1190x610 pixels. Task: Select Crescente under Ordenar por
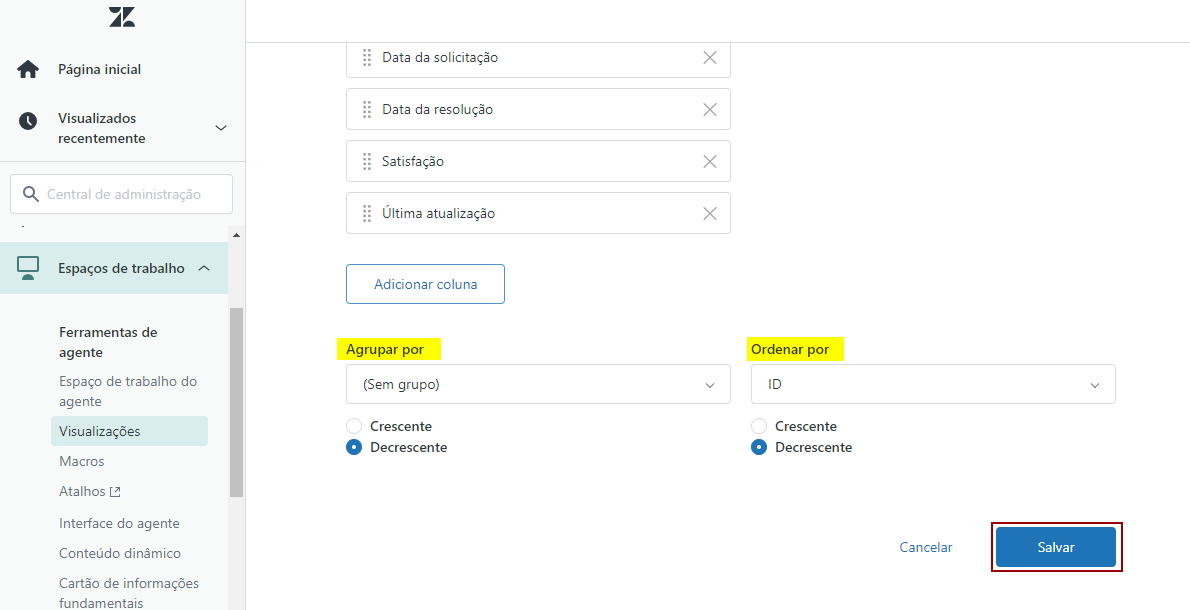click(x=759, y=426)
